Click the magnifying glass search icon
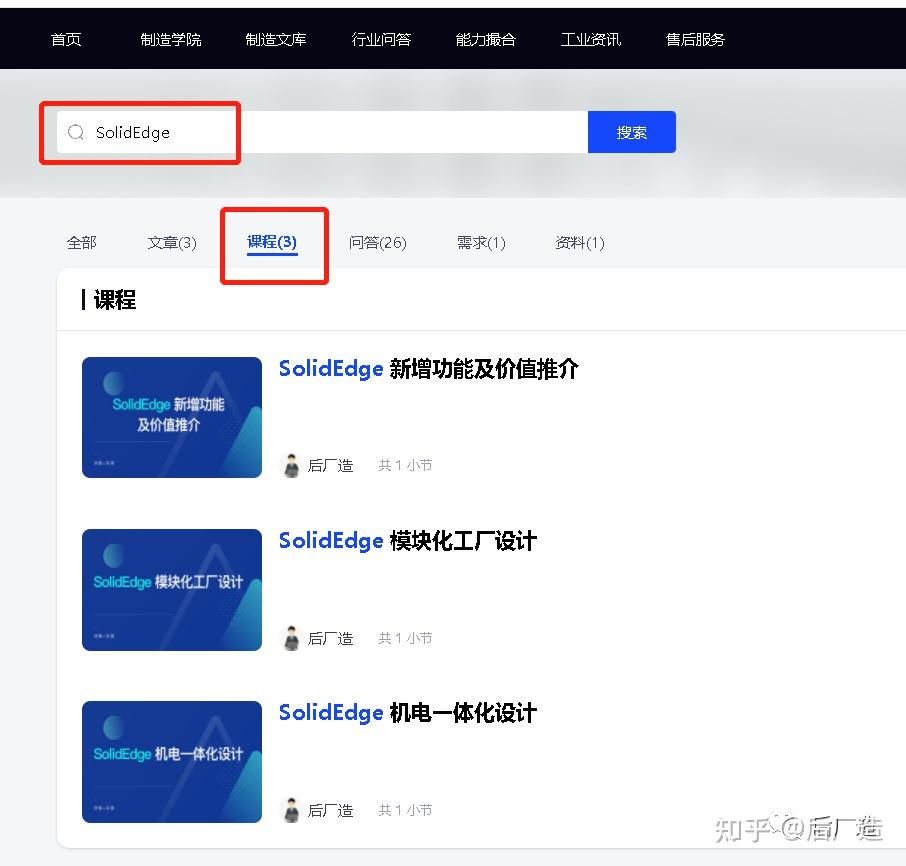Screen dimensions: 906x866 [x=75, y=131]
